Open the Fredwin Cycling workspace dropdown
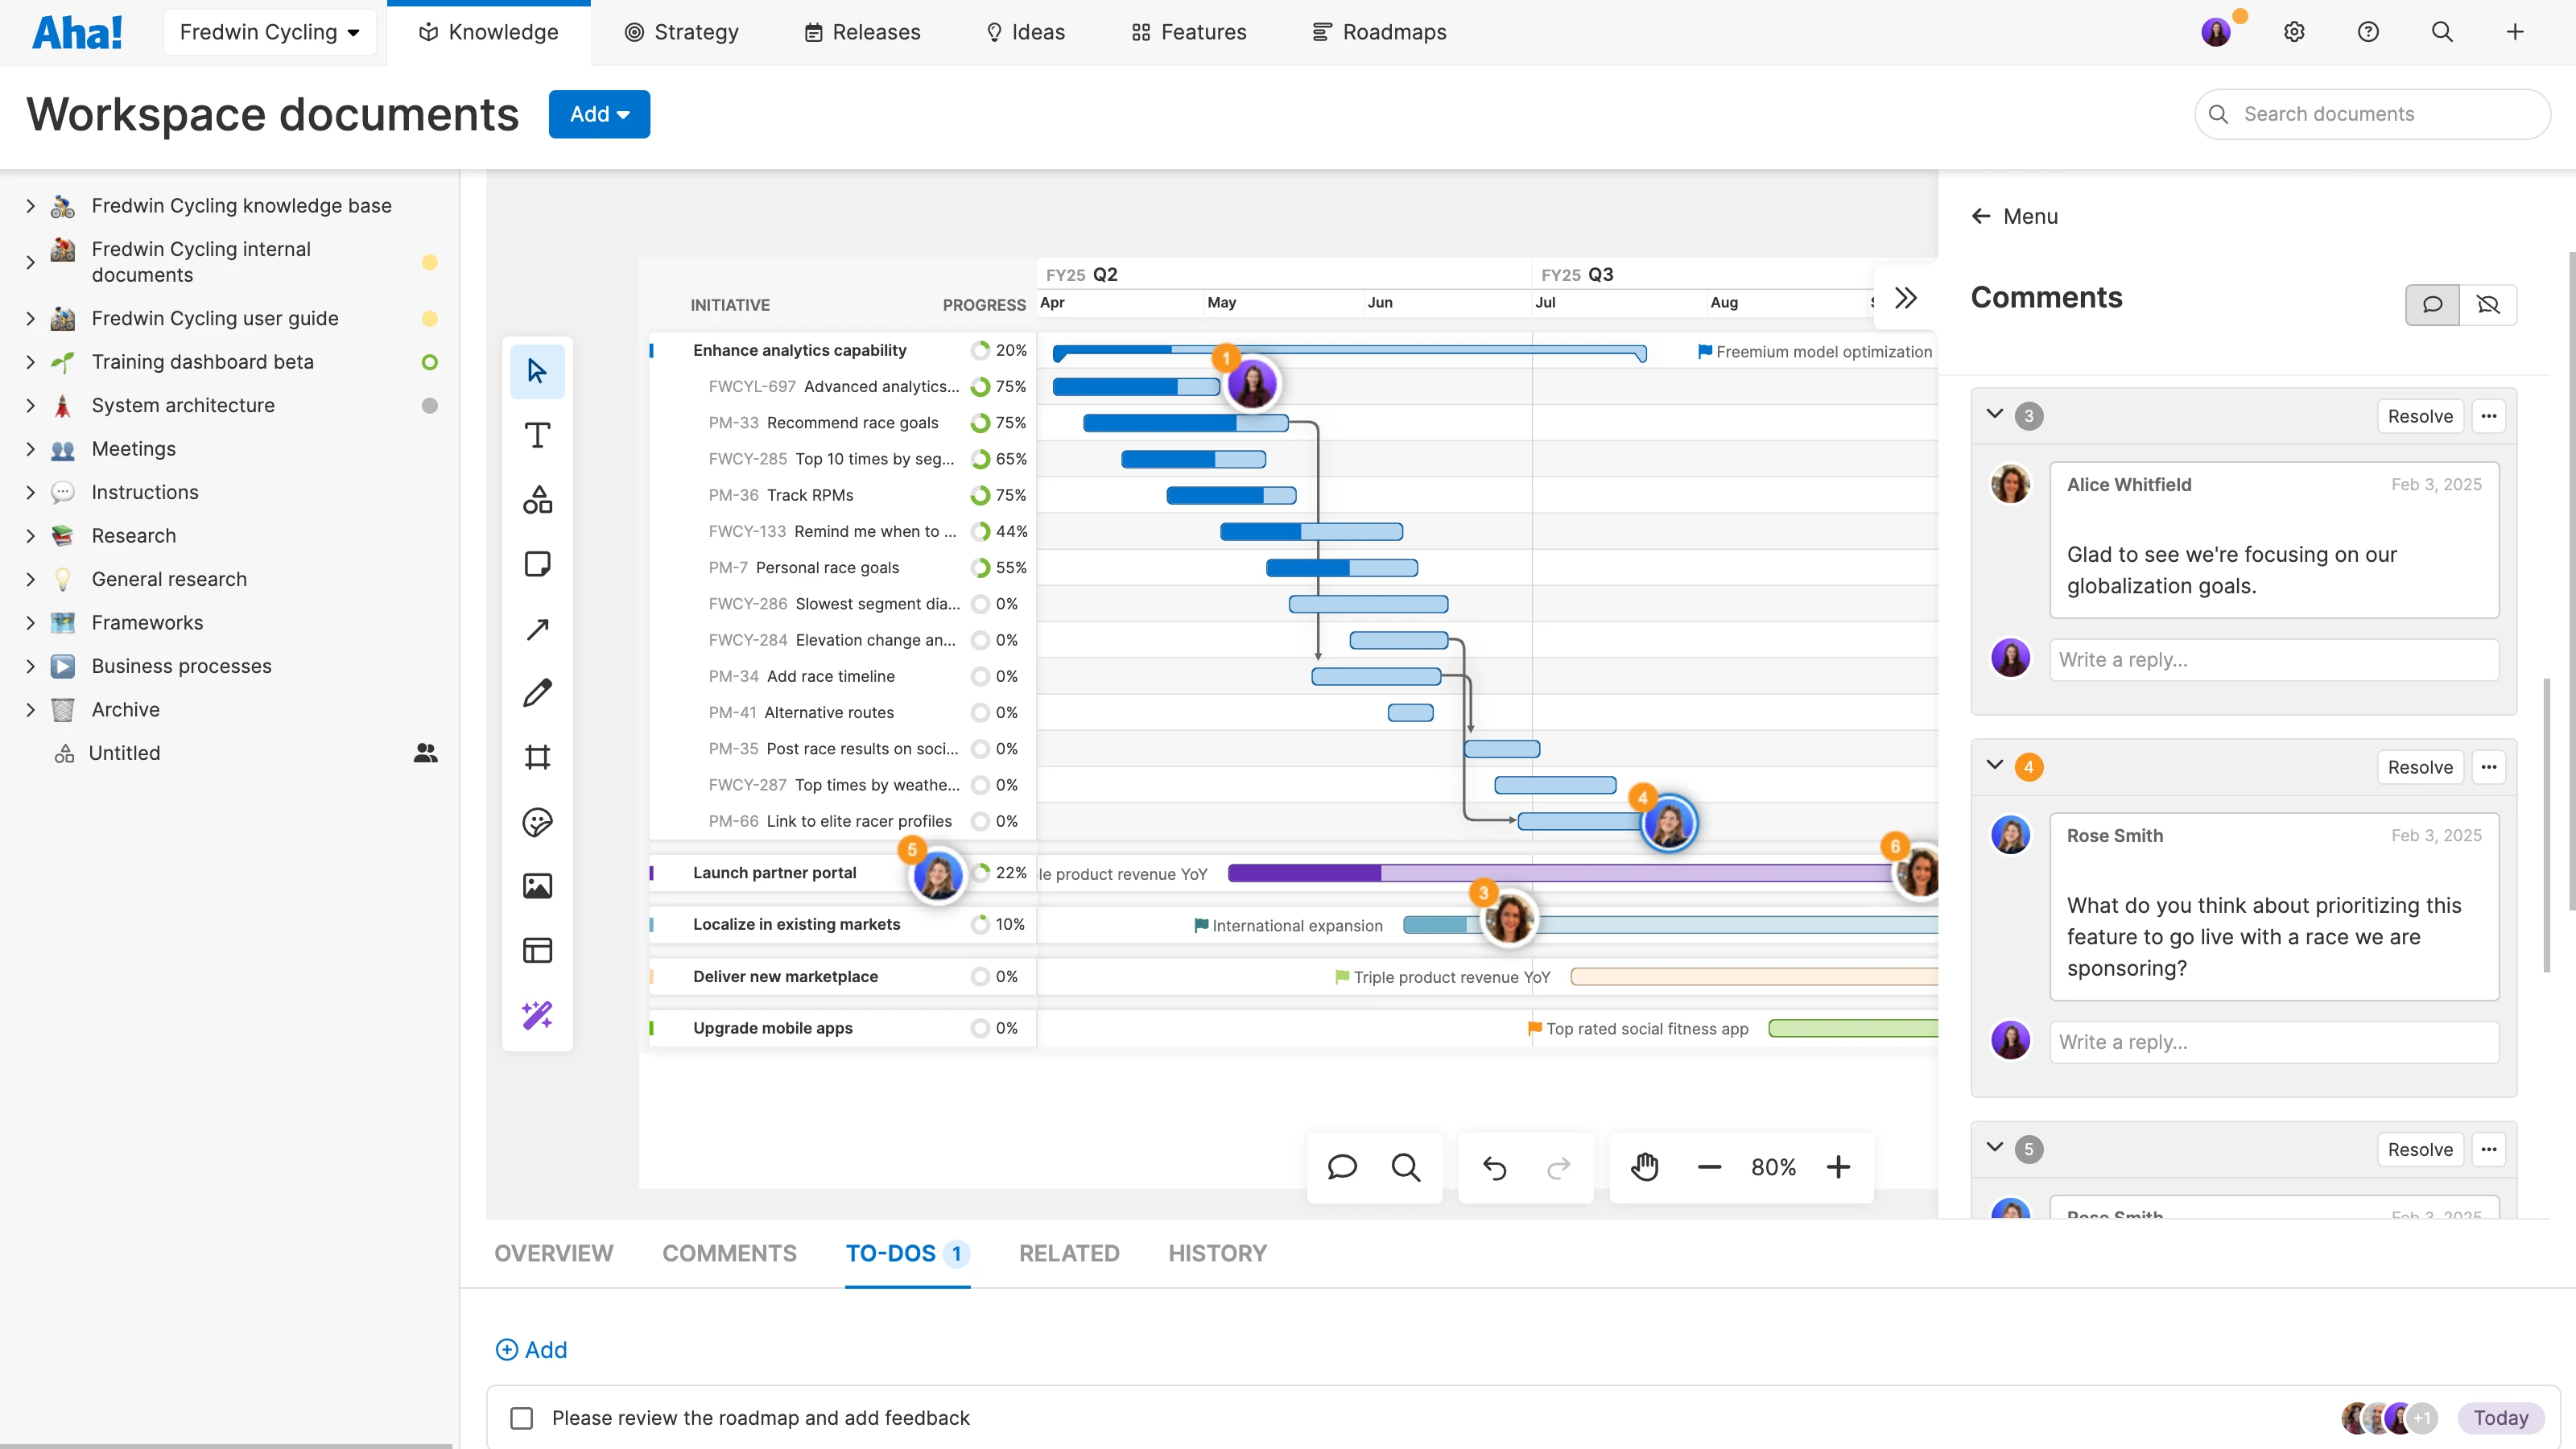The image size is (2576, 1449). 269,32
